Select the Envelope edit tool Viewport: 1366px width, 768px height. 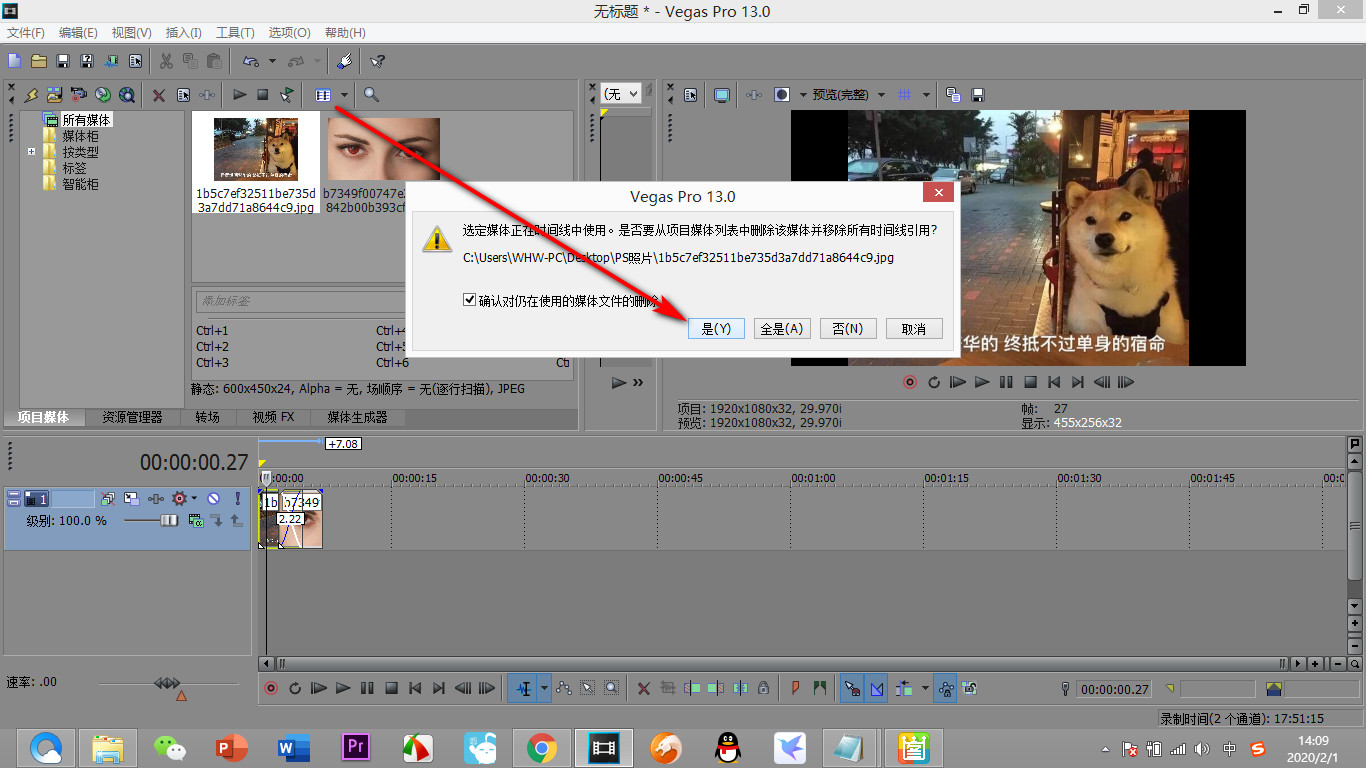point(563,688)
